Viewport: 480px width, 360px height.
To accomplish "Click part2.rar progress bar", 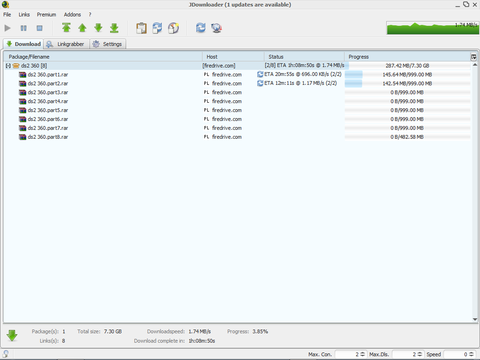I will tap(407, 83).
